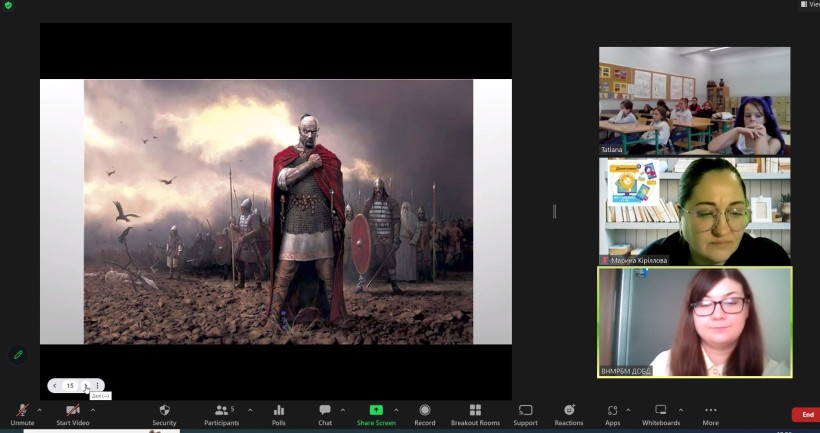Click the Support icon
This screenshot has height=433, width=820.
[x=526, y=414]
